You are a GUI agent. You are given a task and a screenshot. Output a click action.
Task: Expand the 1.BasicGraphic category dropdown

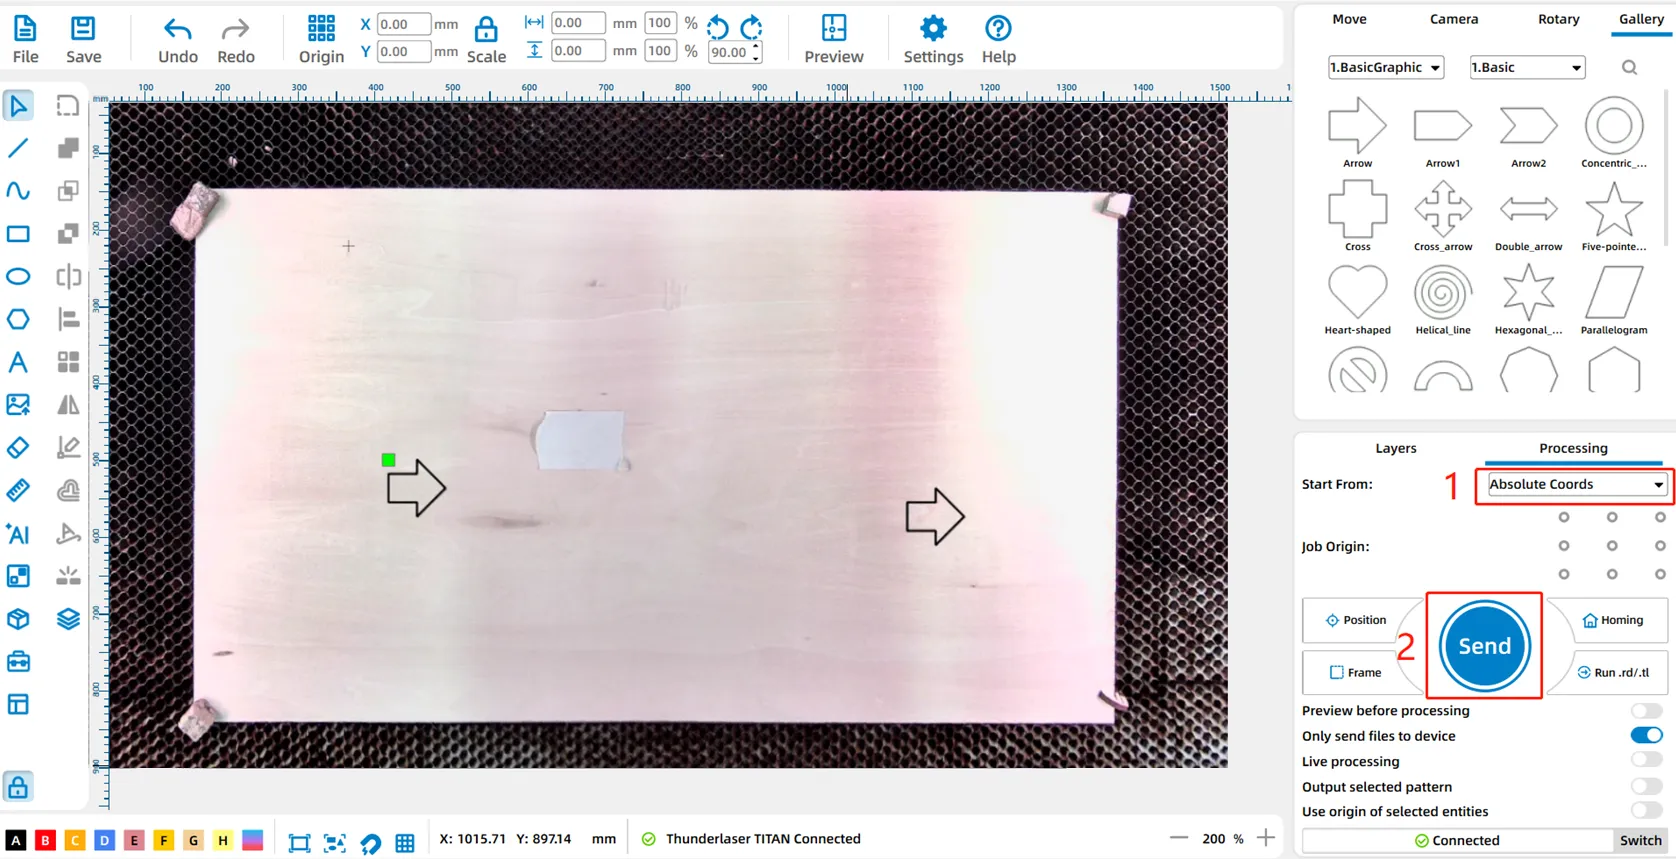point(1385,67)
